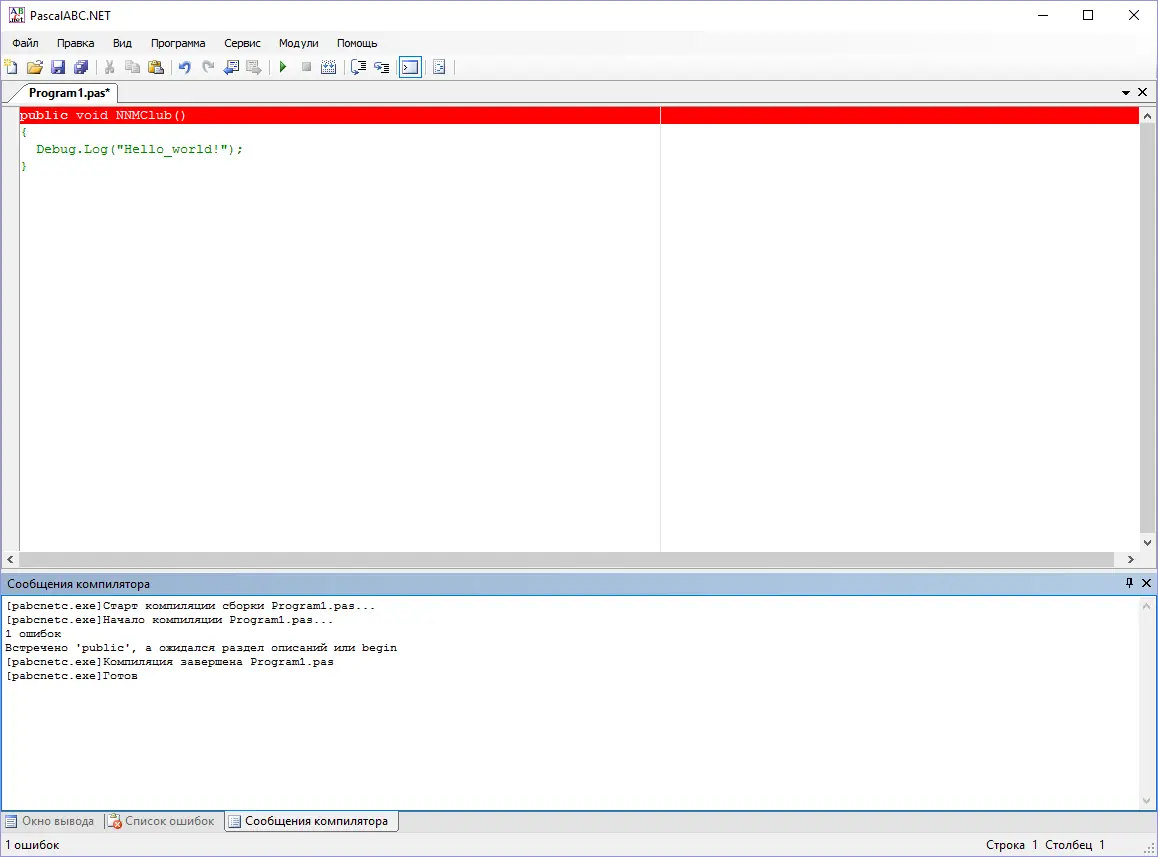Select the Program1.pas* editor tab
Screen dimensions: 1158x857
[69, 93]
